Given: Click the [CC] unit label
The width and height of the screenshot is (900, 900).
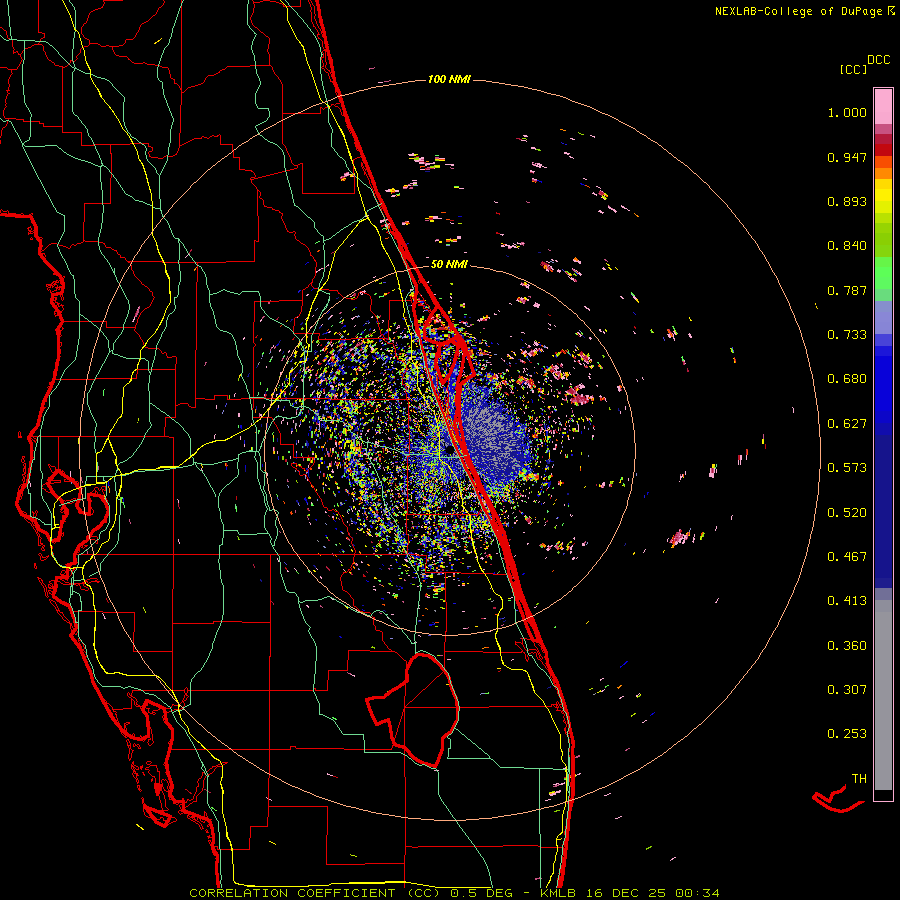Looking at the screenshot, I should tap(853, 69).
